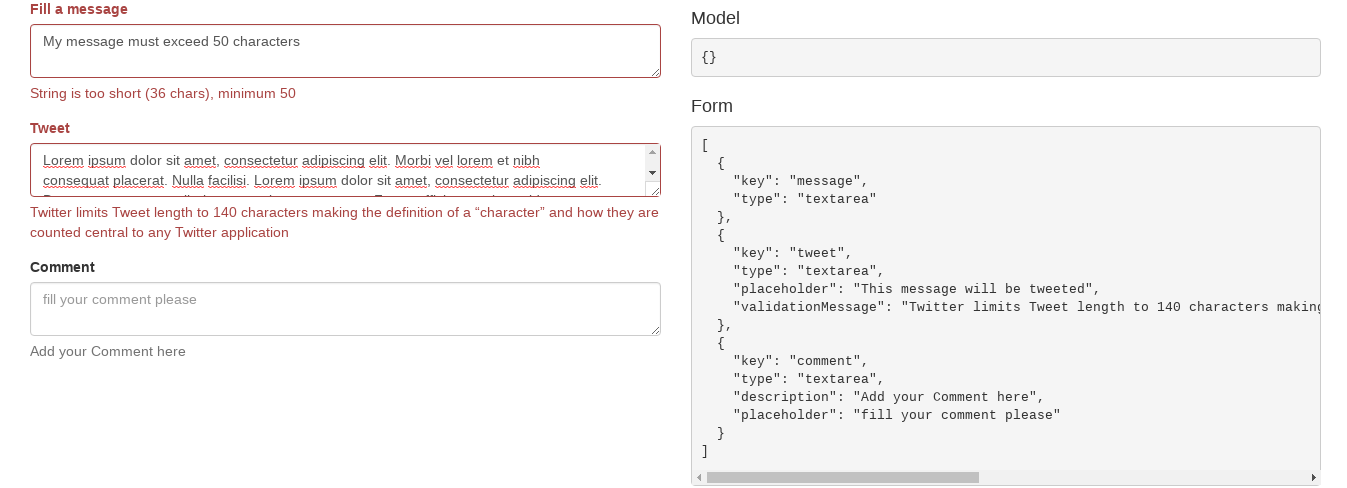Click '"description": "Add your Comment here"' line
The image size is (1347, 488).
[889, 397]
